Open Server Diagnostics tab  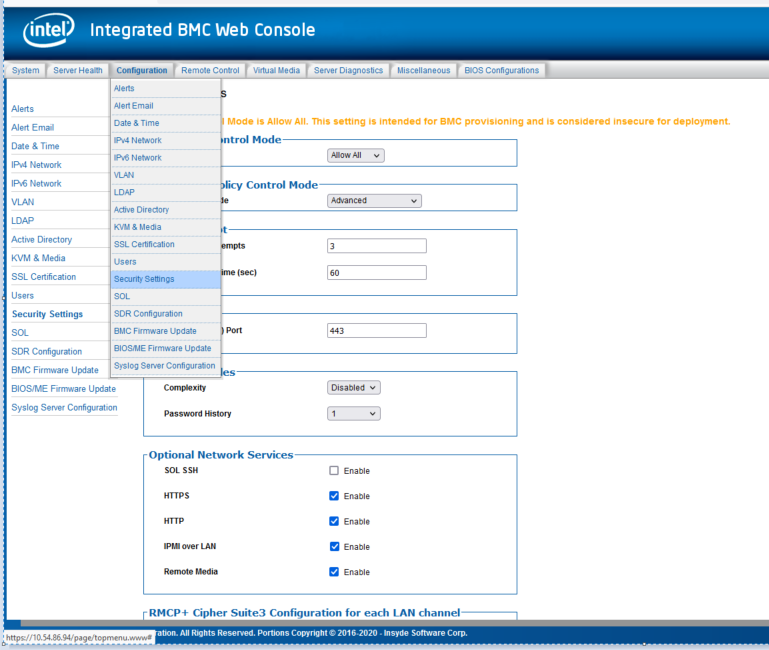pos(348,71)
